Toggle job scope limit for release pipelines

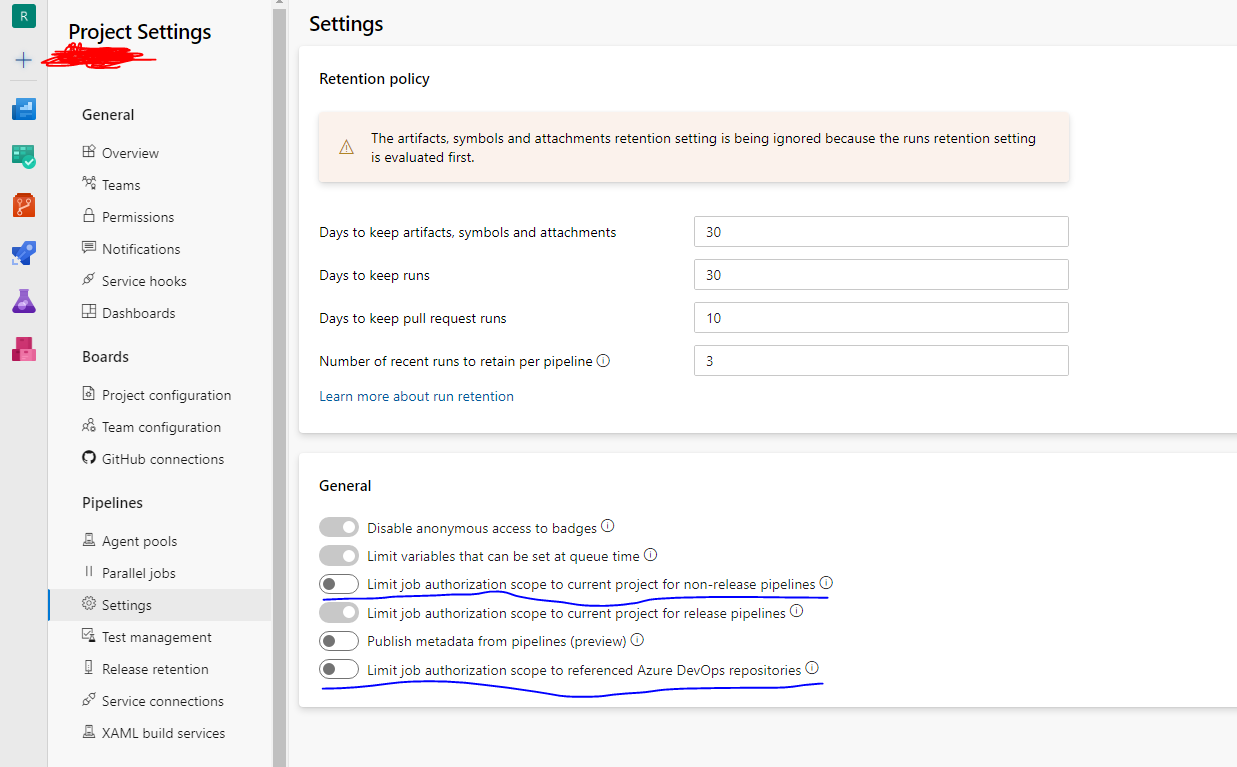click(339, 612)
